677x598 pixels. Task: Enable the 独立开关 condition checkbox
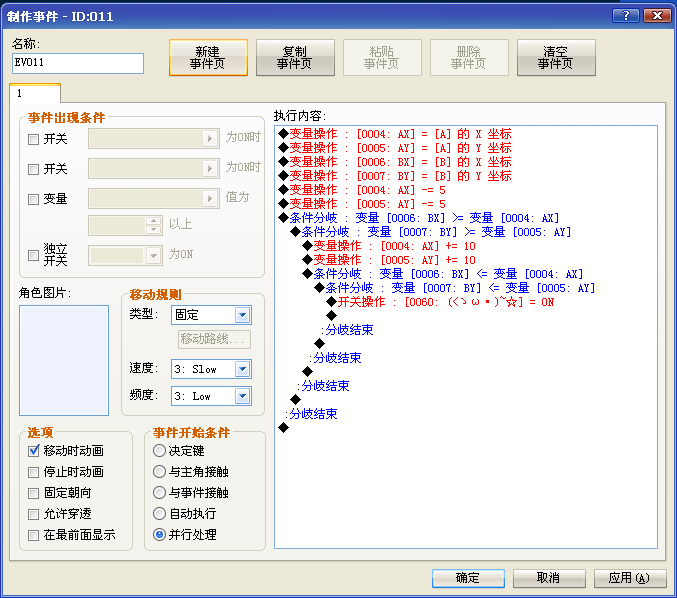[33, 255]
